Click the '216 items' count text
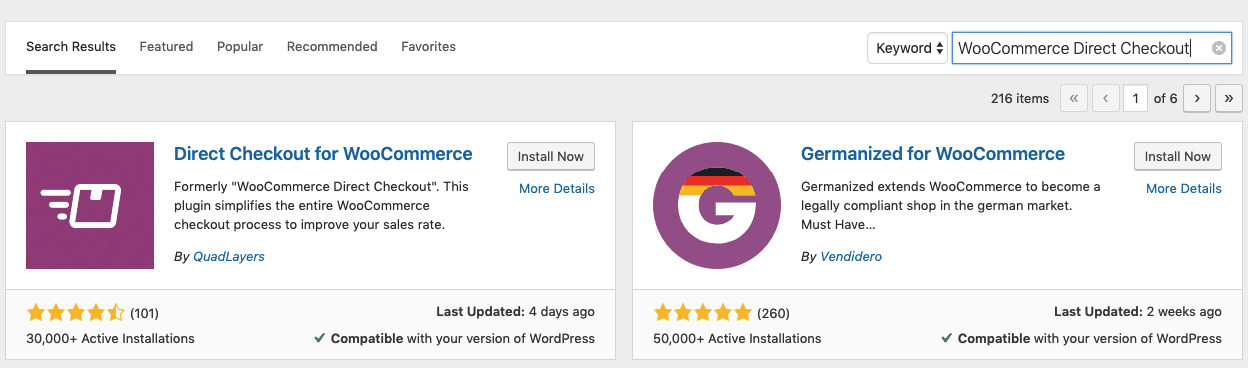 click(1020, 98)
